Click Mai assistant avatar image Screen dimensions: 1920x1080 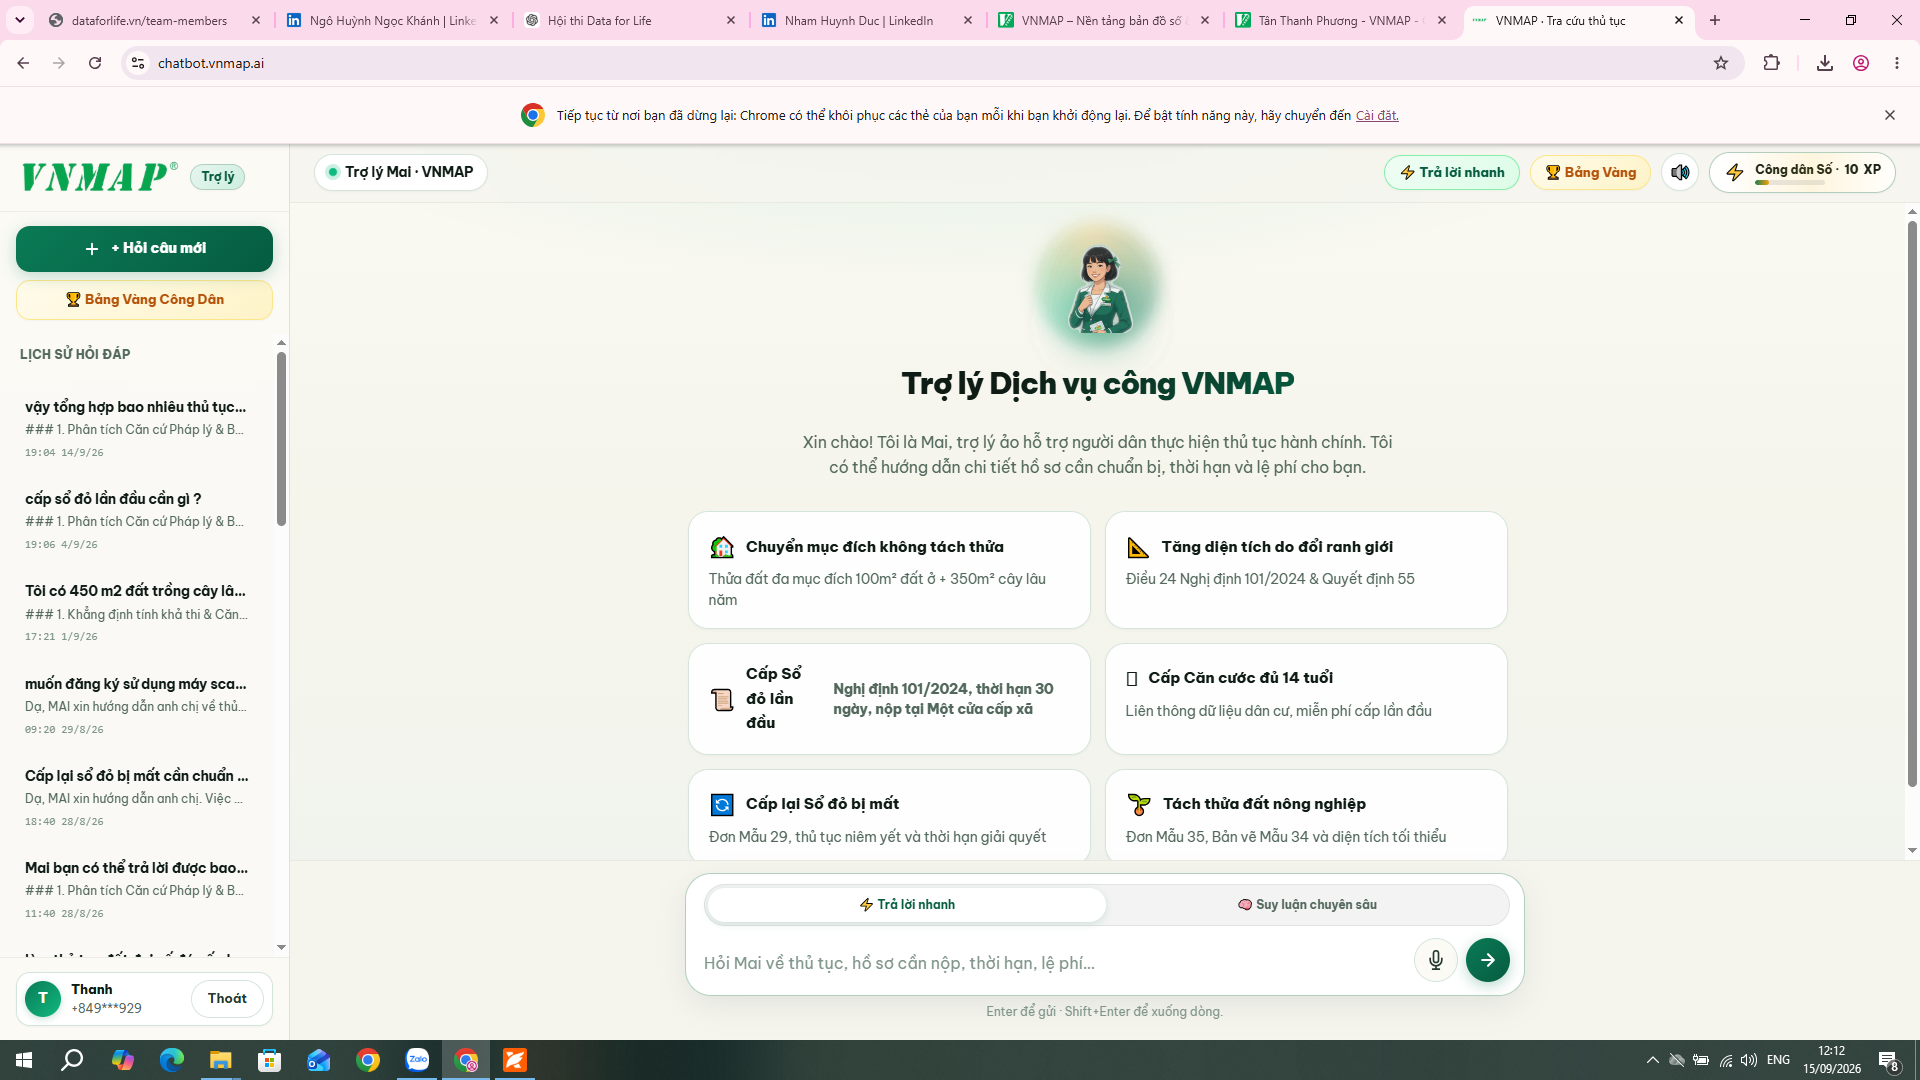[1098, 289]
